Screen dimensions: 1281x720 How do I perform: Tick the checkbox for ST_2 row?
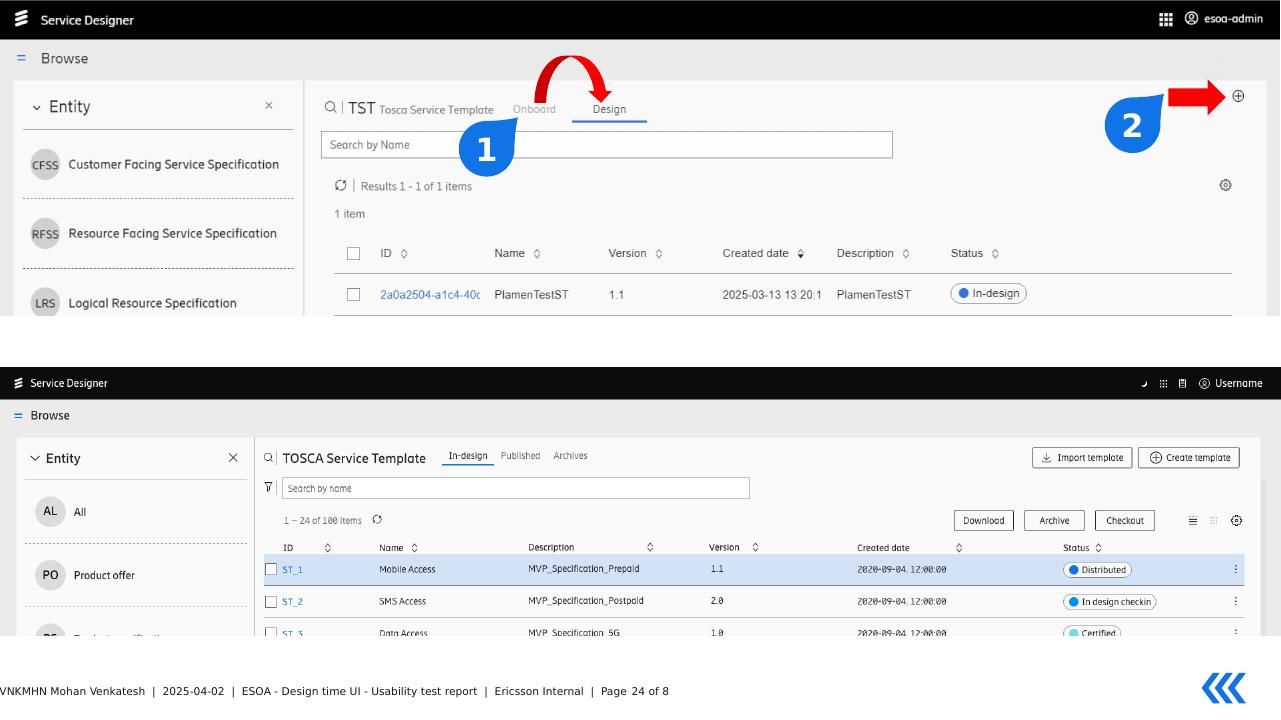click(271, 602)
